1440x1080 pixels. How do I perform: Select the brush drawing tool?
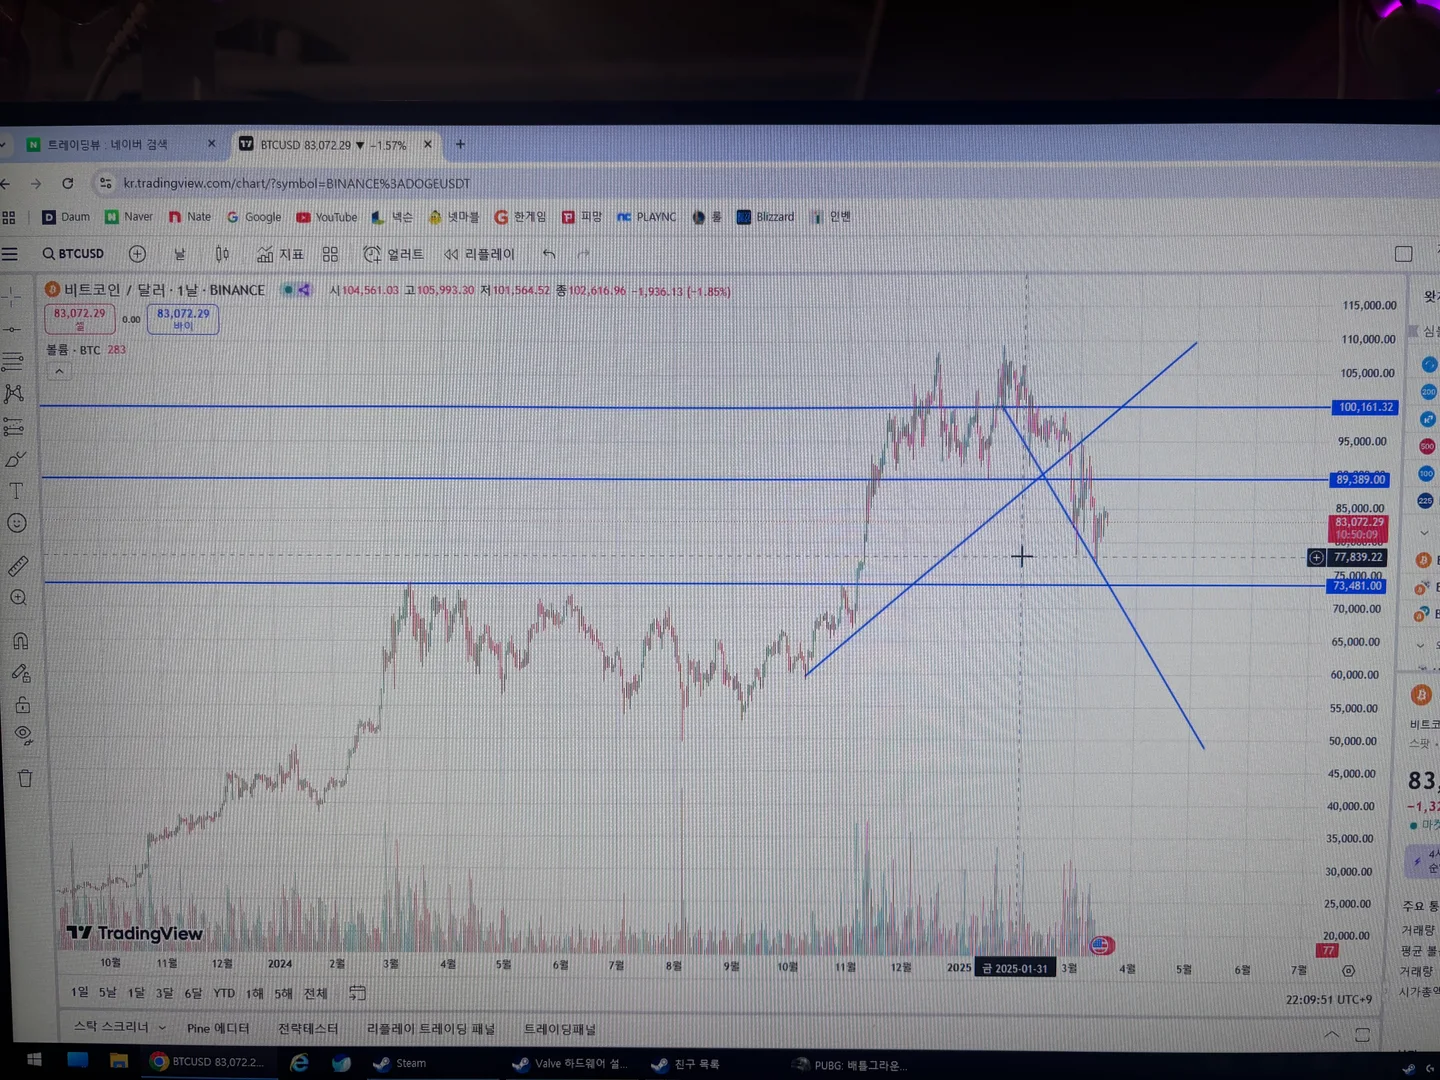(15, 459)
